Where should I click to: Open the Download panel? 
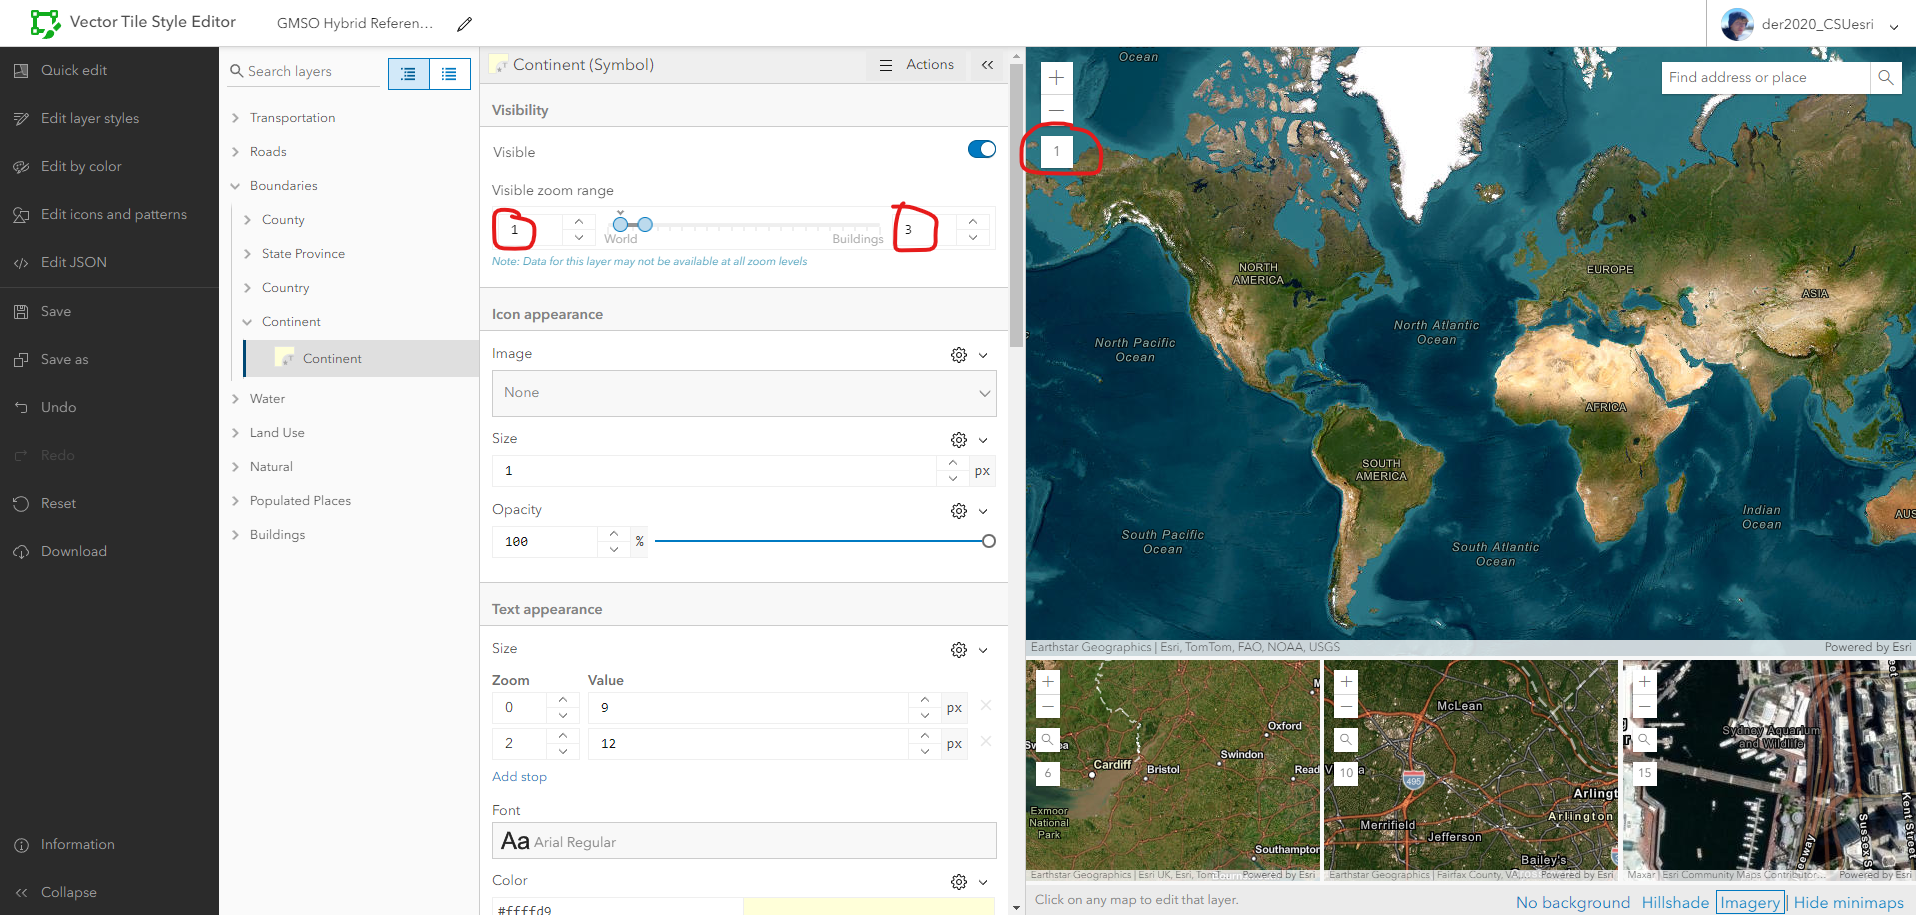coord(72,551)
